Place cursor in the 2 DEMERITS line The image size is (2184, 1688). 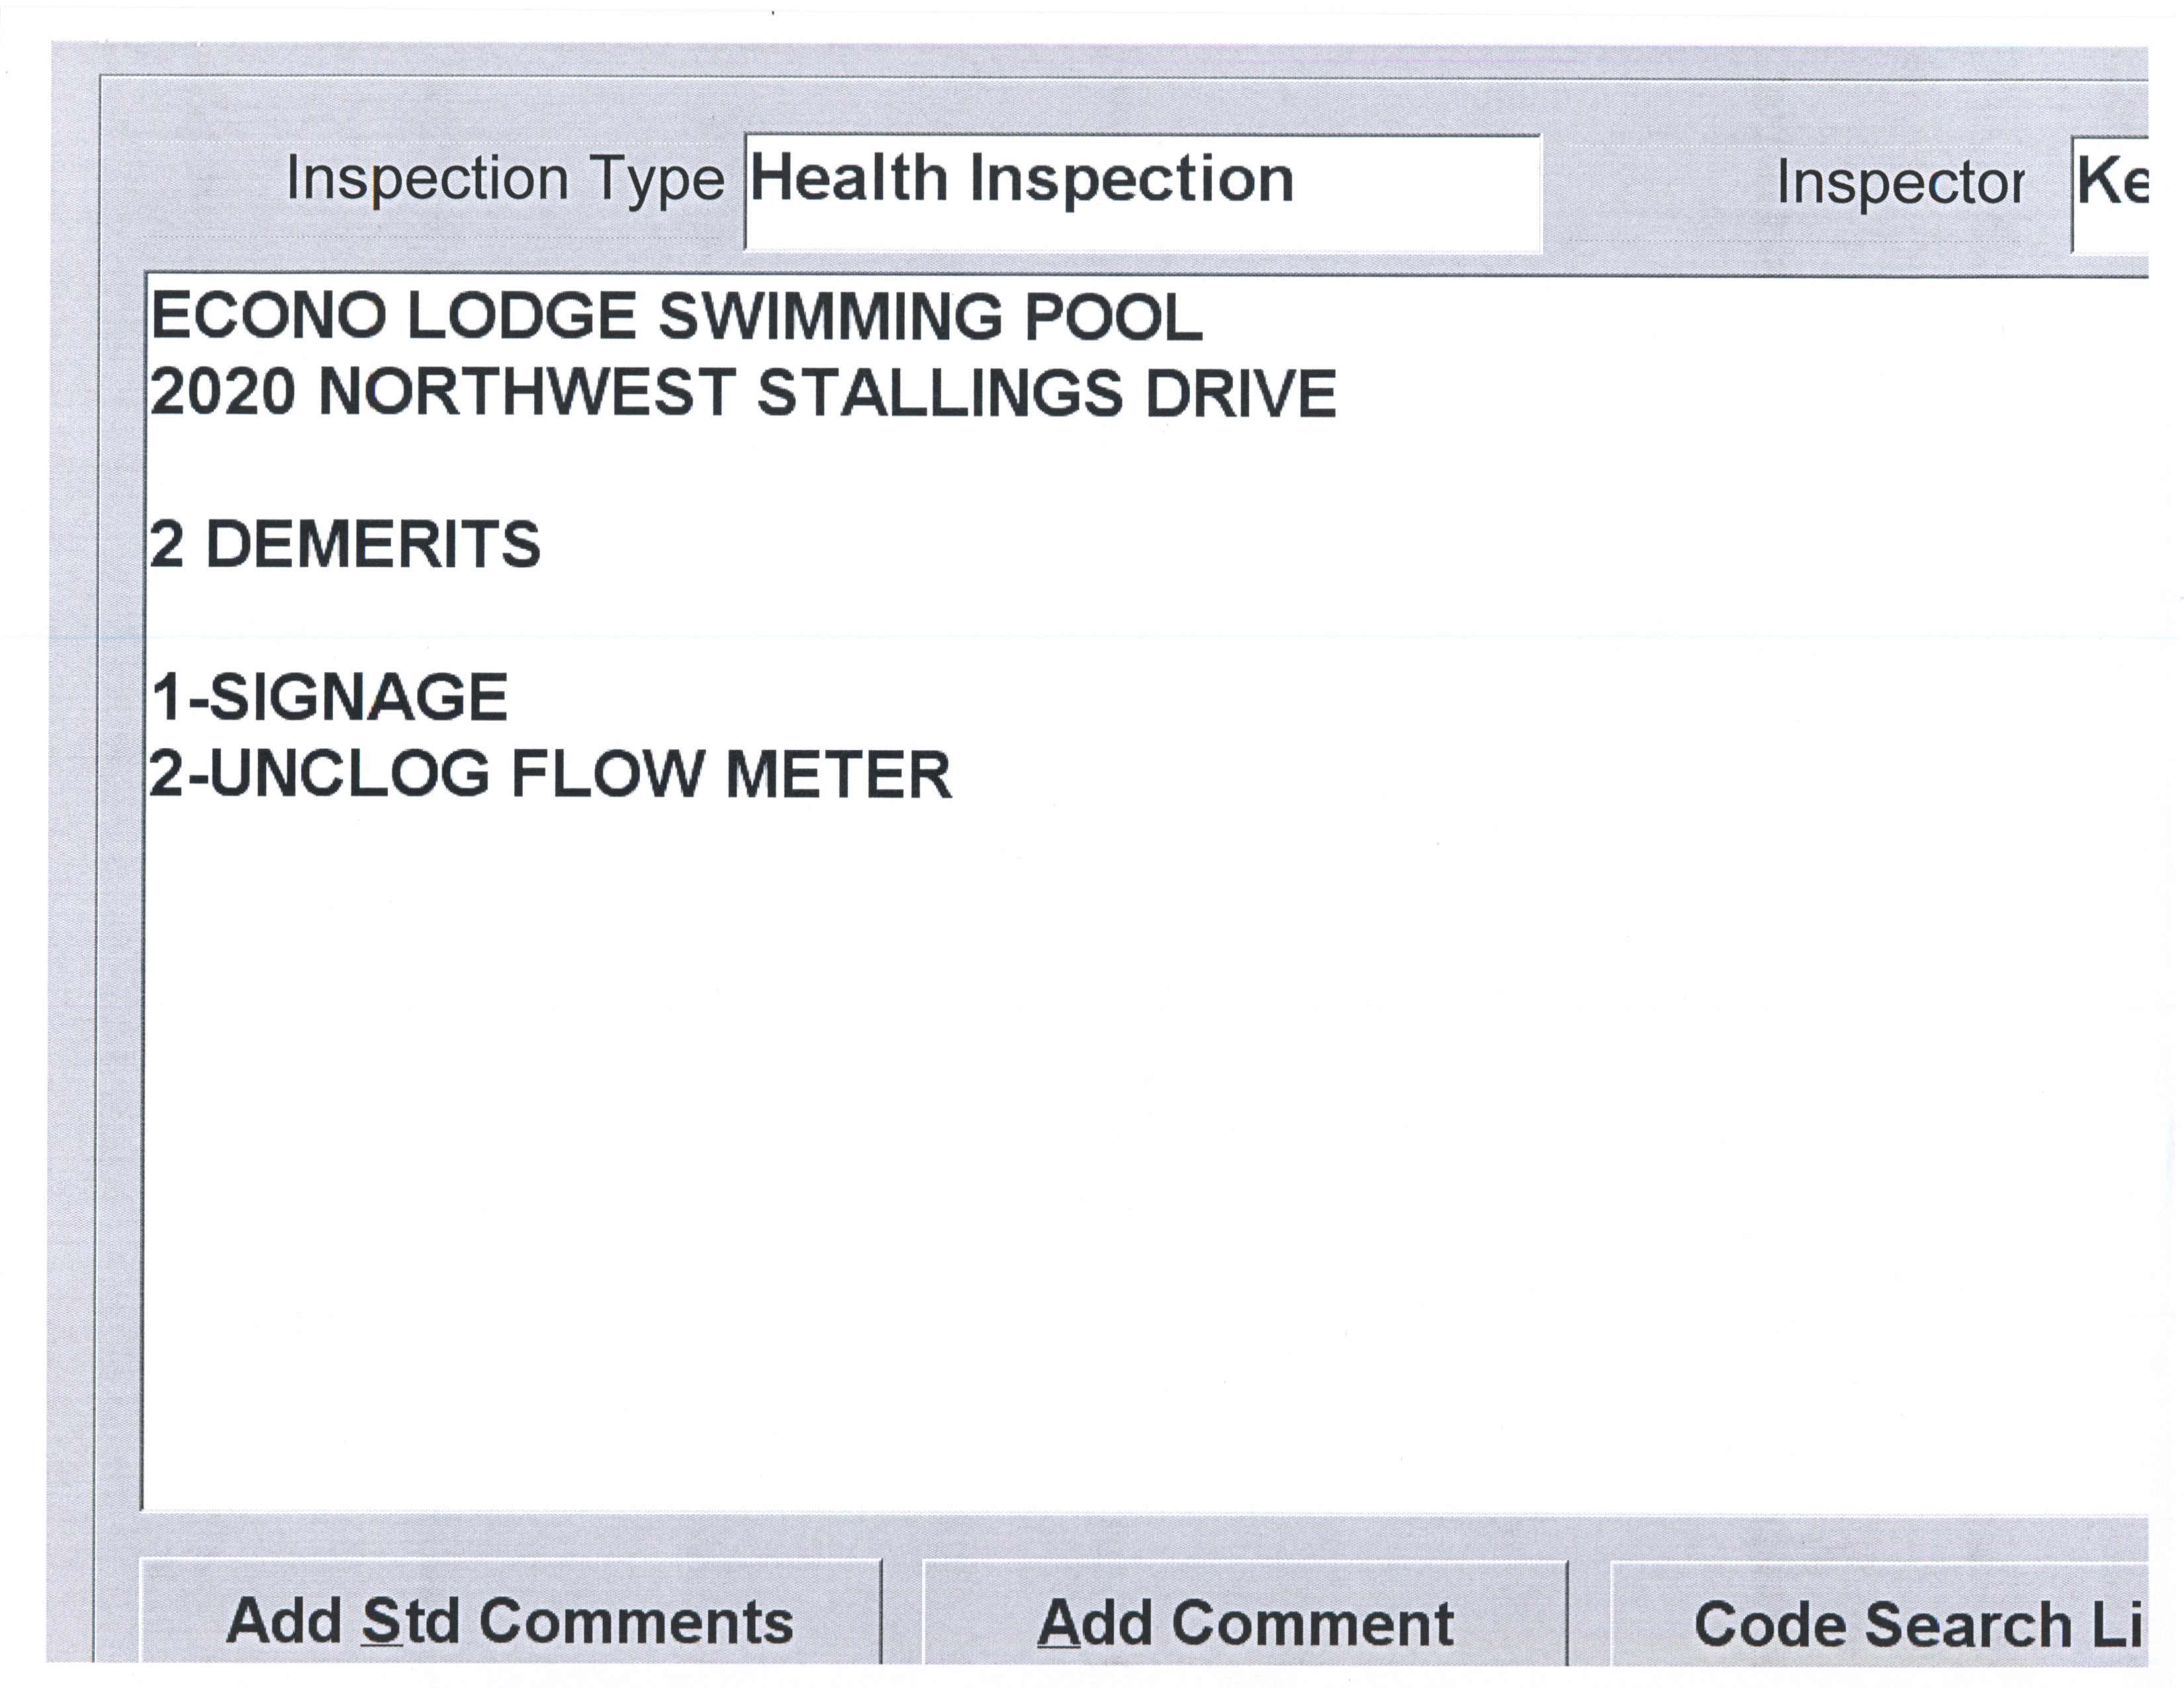coord(345,545)
